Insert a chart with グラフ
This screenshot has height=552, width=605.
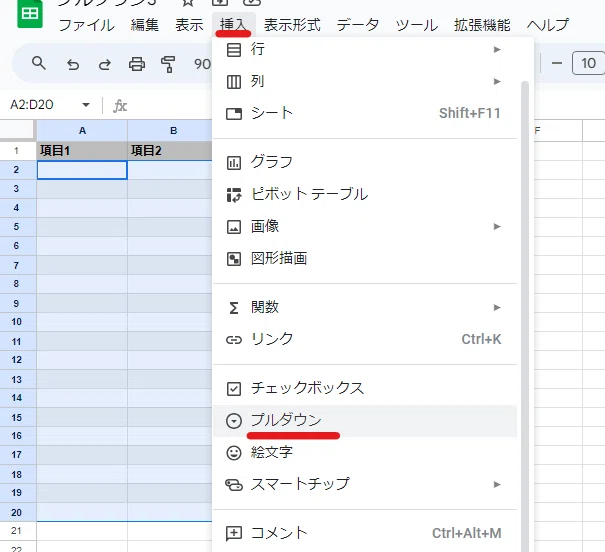(365, 162)
